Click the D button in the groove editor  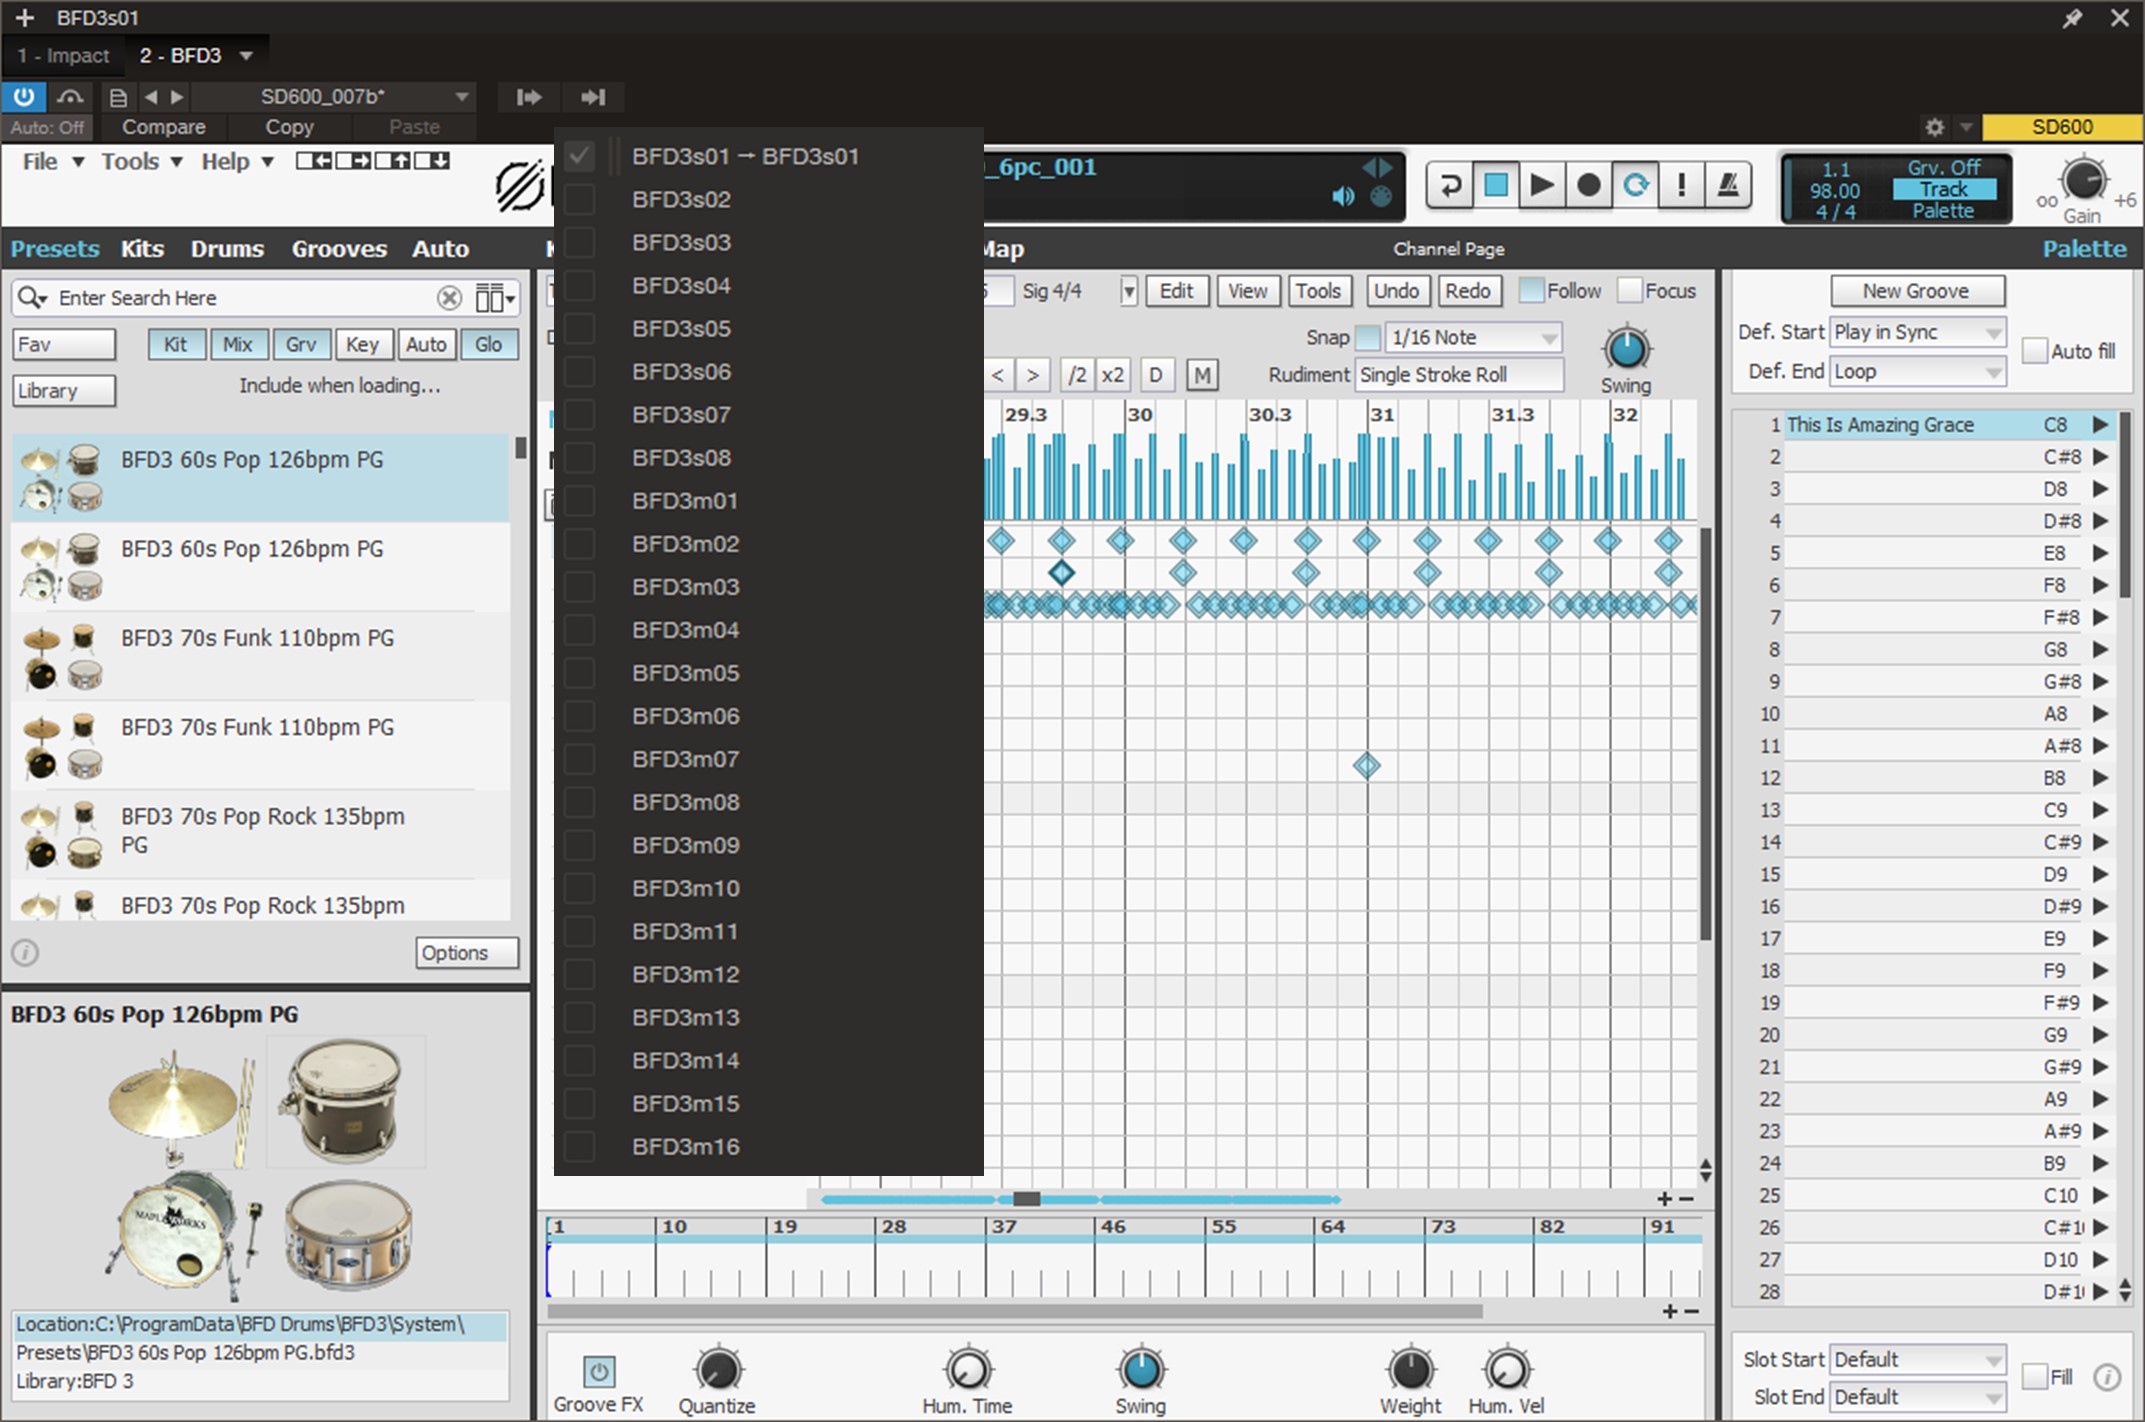point(1156,375)
